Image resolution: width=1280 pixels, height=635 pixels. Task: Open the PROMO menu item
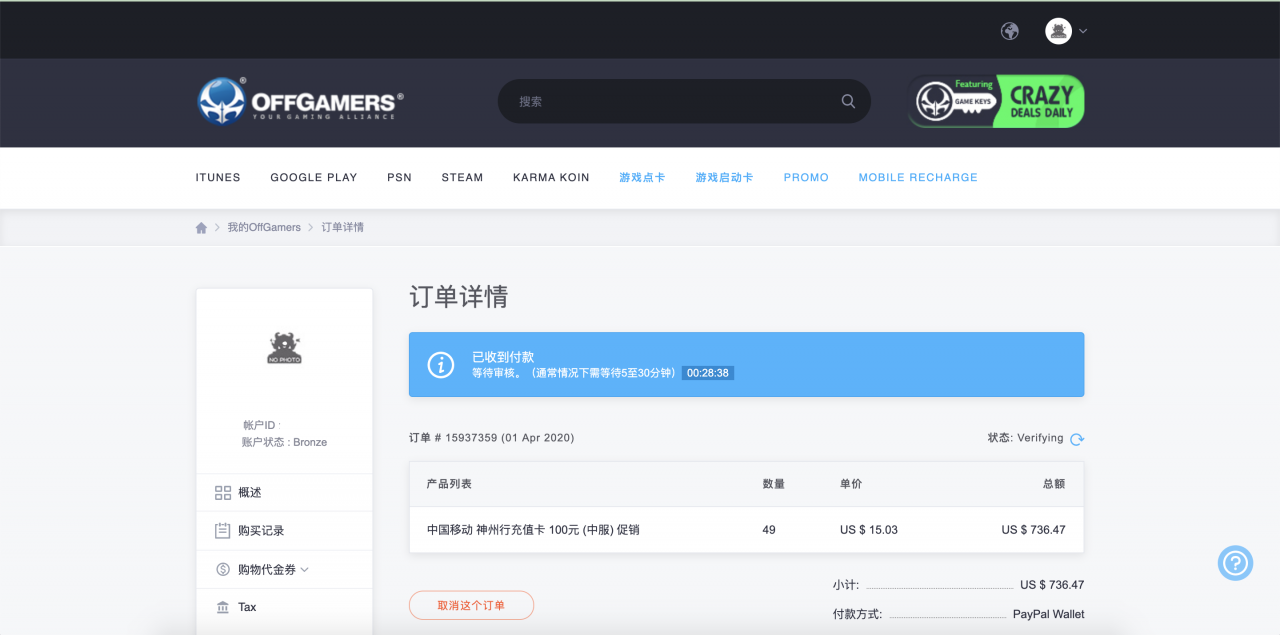click(x=806, y=177)
